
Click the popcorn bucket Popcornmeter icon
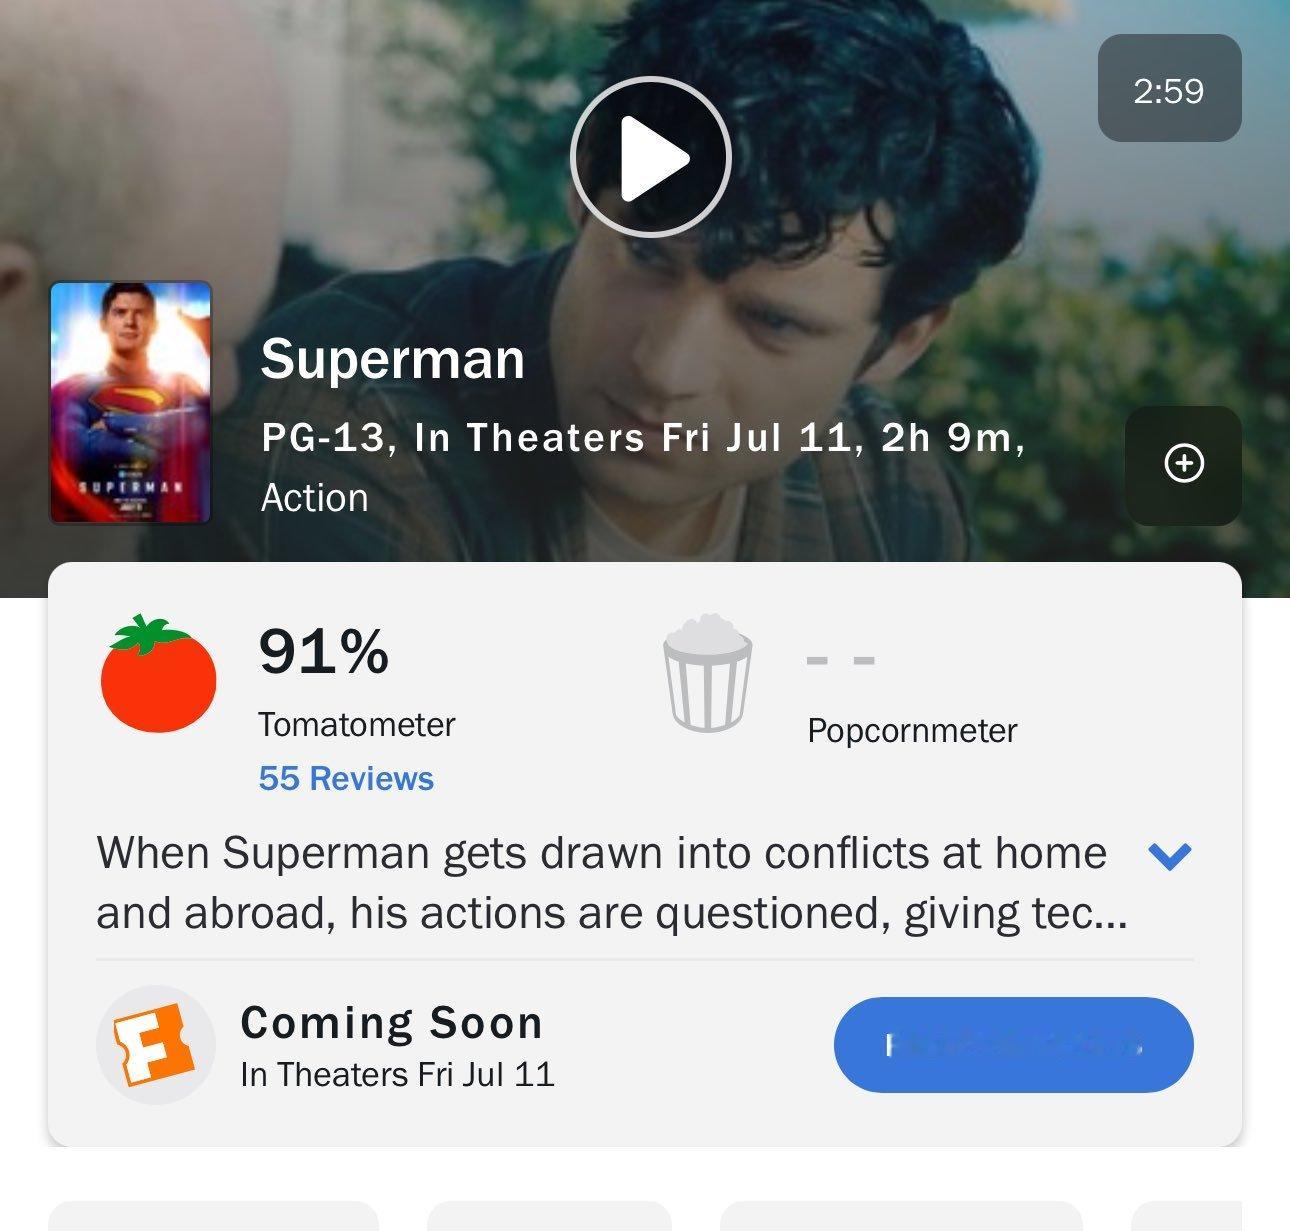[707, 673]
